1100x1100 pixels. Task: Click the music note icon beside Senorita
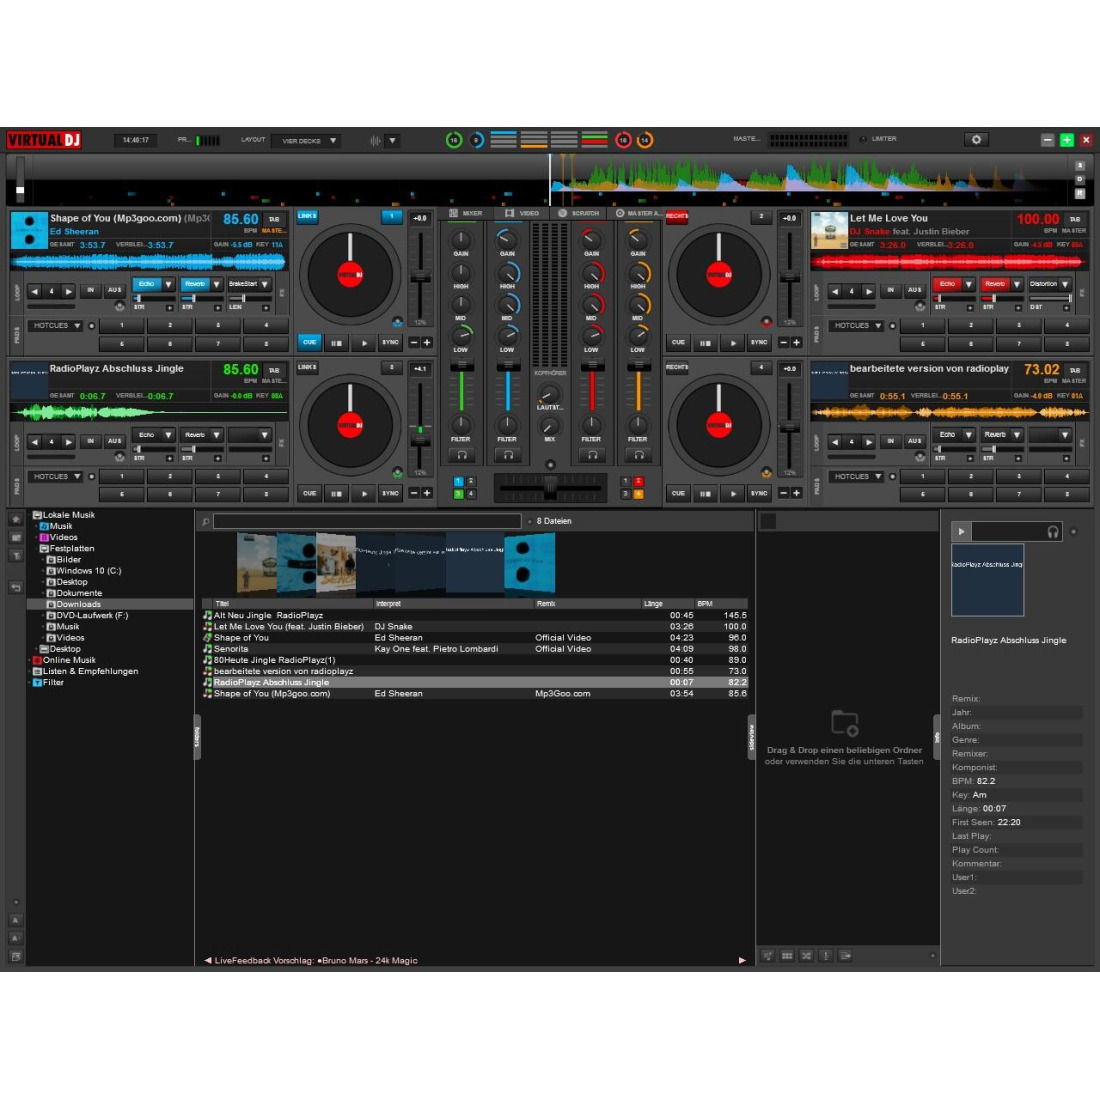(207, 649)
